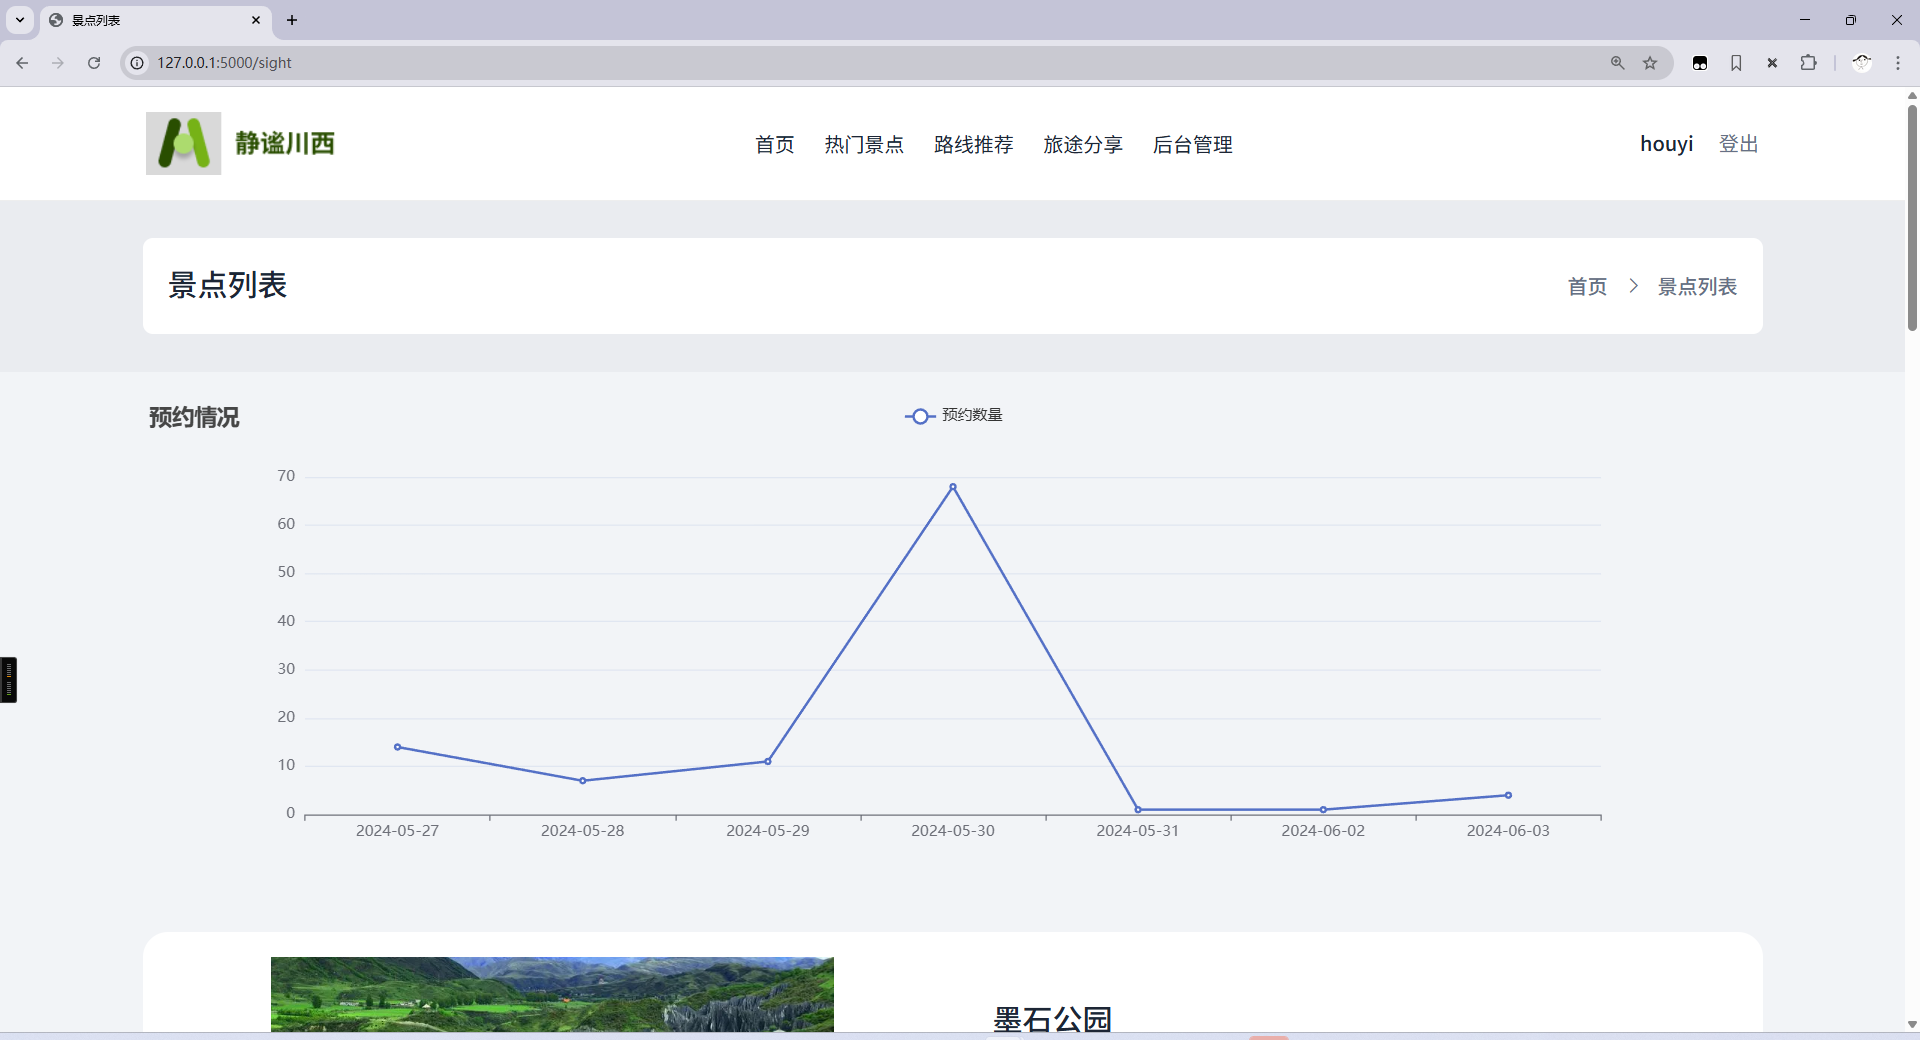Go to 首页 in navigation menu
1920x1040 pixels.
(774, 144)
